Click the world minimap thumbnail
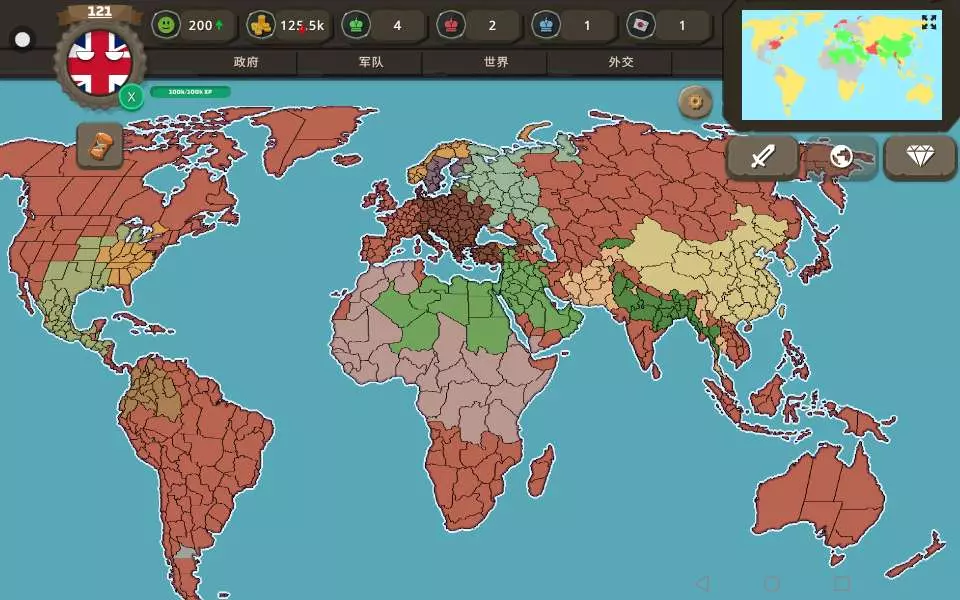 tap(841, 65)
